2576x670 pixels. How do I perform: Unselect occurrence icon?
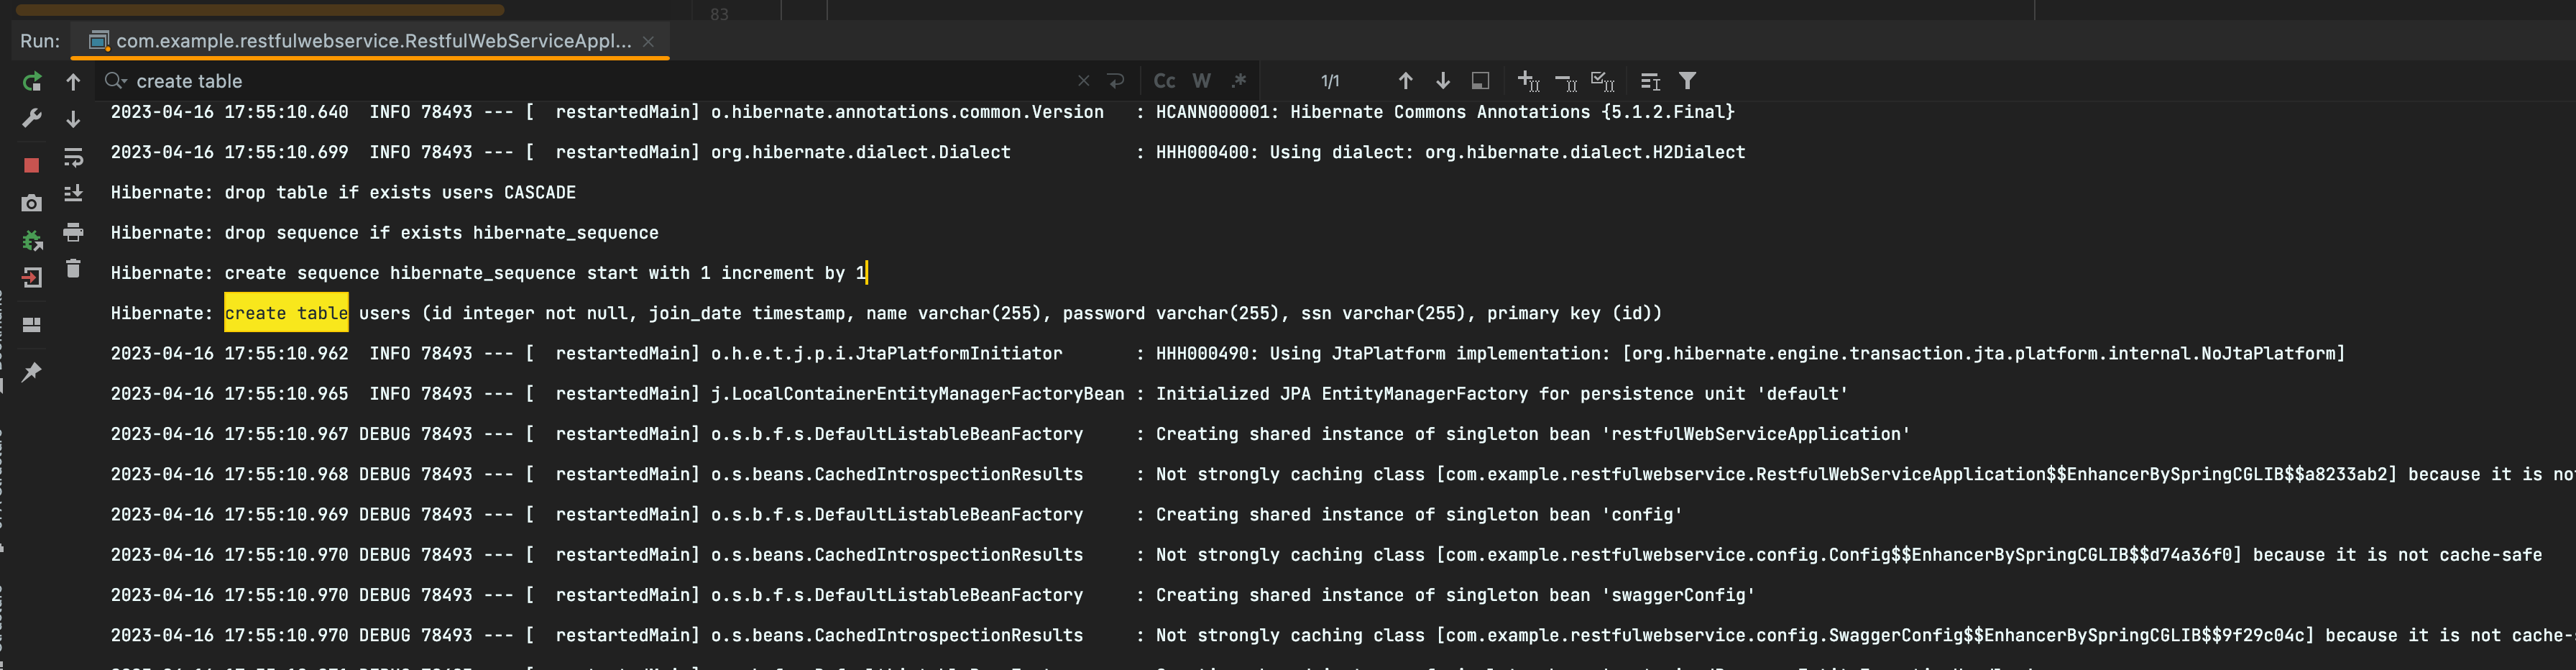(x=1566, y=81)
